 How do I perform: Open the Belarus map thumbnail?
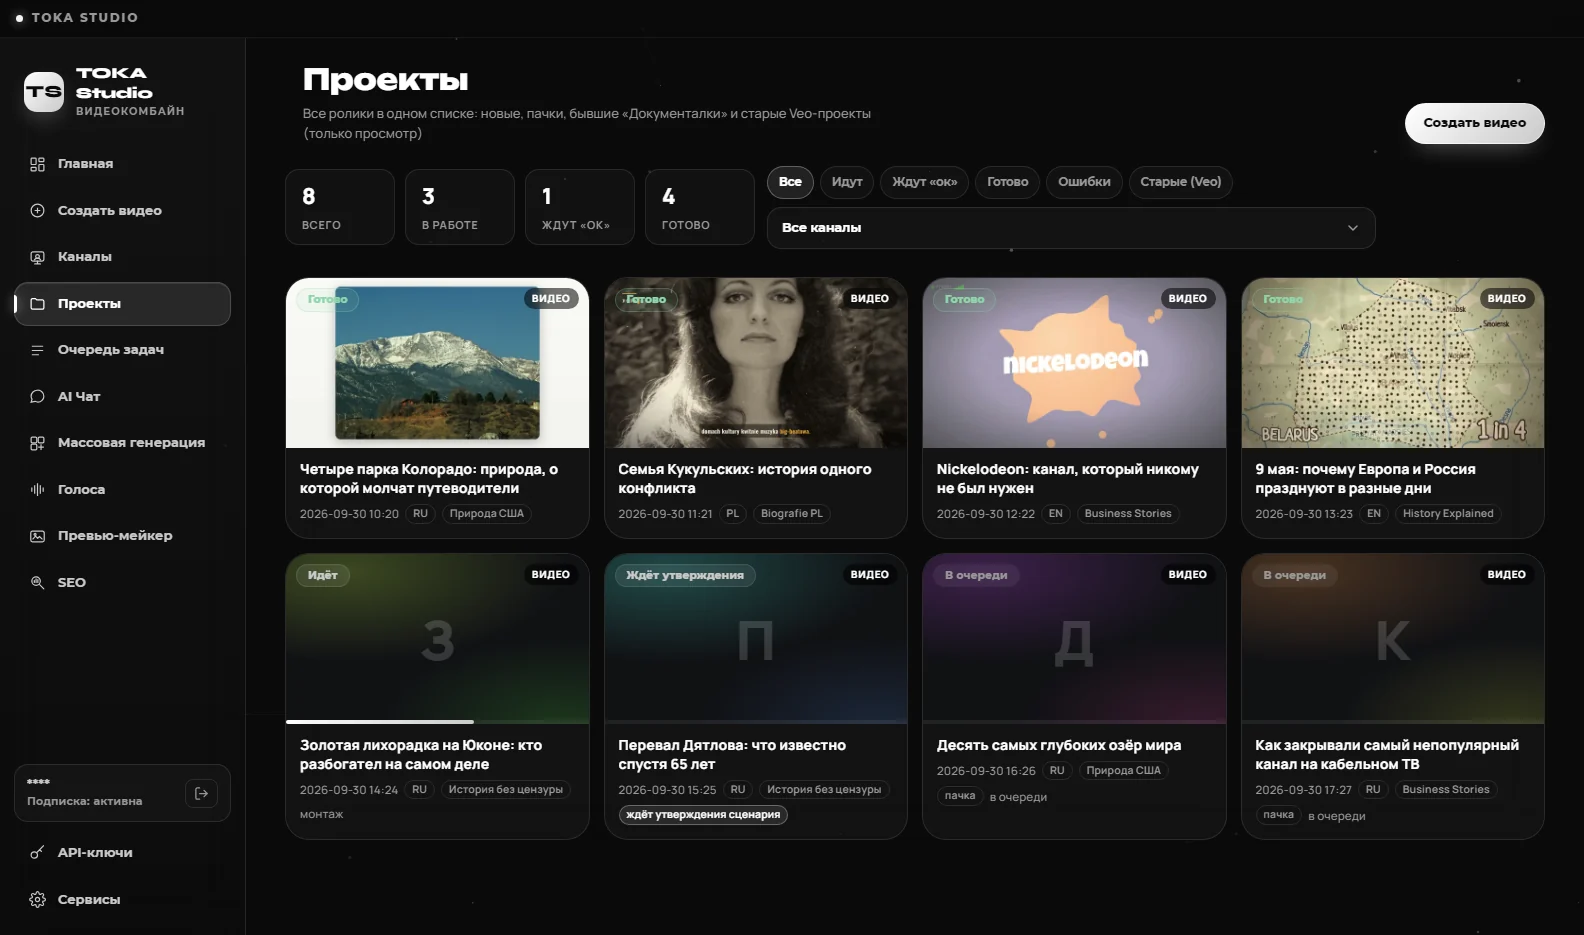point(1393,363)
